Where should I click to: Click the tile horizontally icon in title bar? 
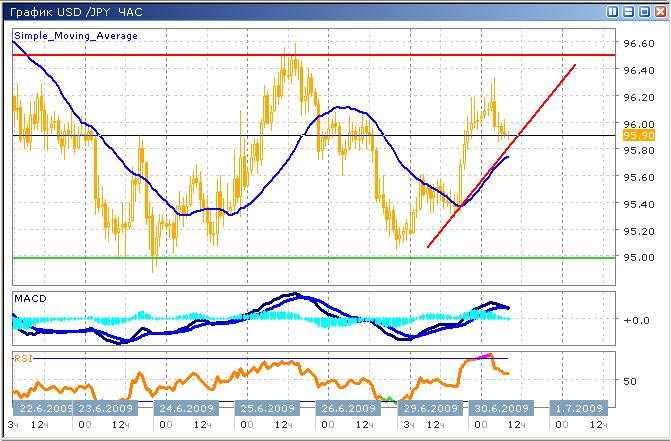pyautogui.click(x=626, y=12)
